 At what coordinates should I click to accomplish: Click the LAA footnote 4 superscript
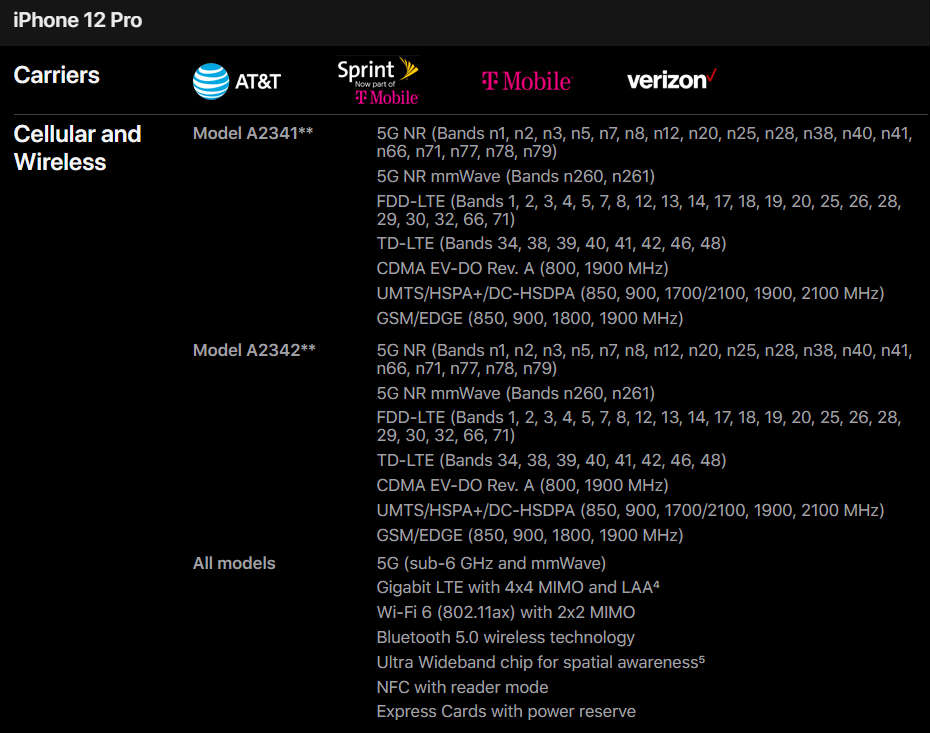(x=656, y=584)
